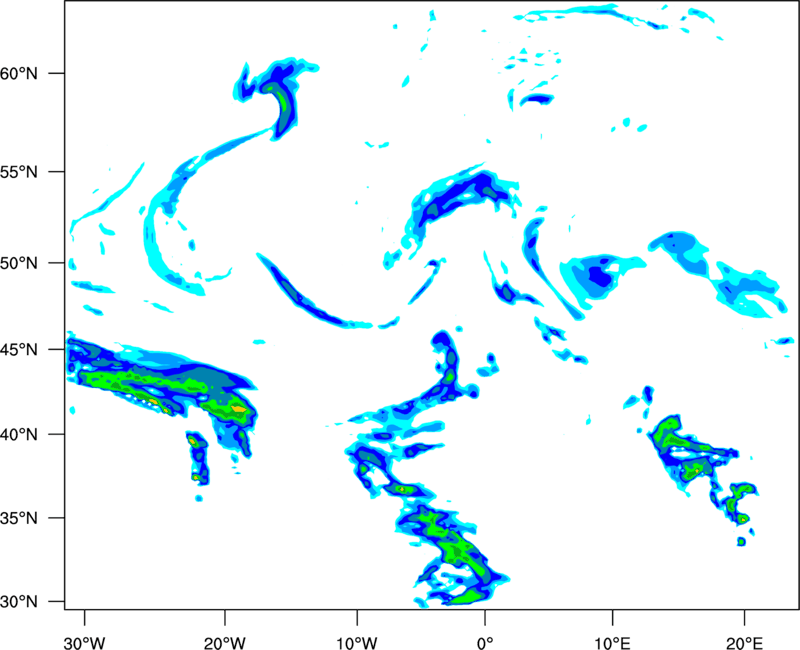Screen dimensions: 800x650
Task: Click the 50°N latitude label
Action: click(19, 263)
